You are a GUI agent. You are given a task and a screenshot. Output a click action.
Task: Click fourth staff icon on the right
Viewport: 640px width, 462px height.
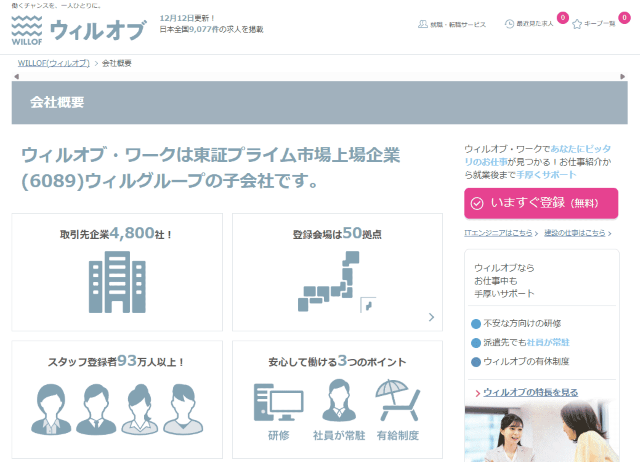point(183,409)
